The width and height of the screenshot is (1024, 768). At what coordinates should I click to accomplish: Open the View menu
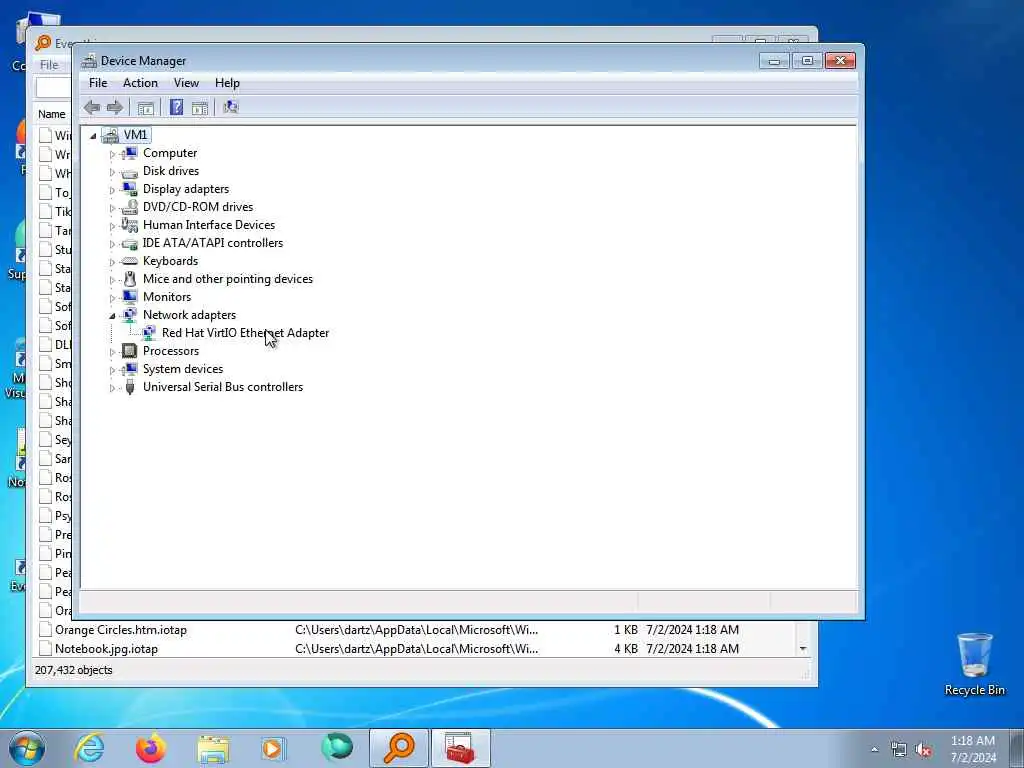click(x=186, y=83)
